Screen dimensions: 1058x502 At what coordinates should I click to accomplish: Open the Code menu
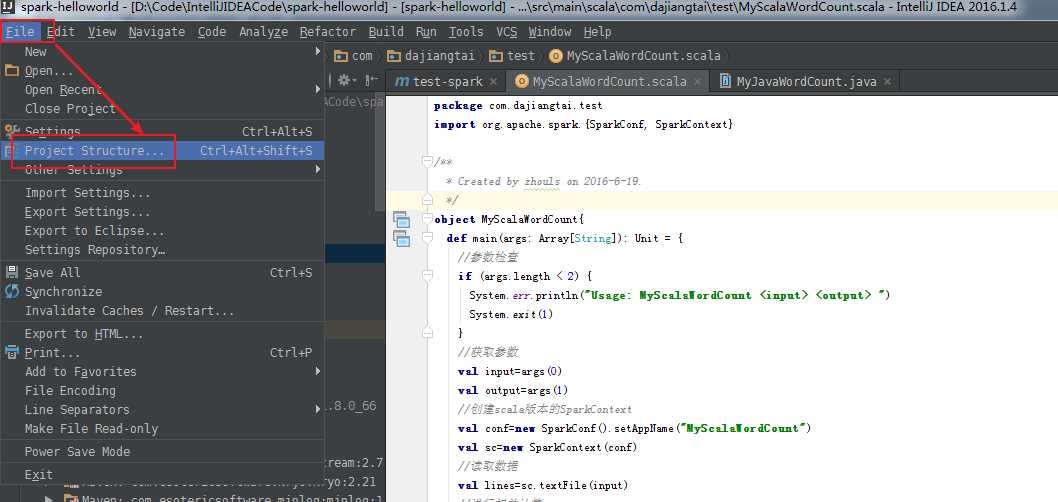pyautogui.click(x=212, y=32)
